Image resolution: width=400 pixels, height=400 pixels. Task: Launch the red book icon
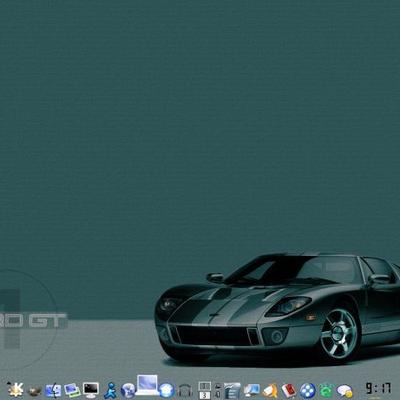289,390
